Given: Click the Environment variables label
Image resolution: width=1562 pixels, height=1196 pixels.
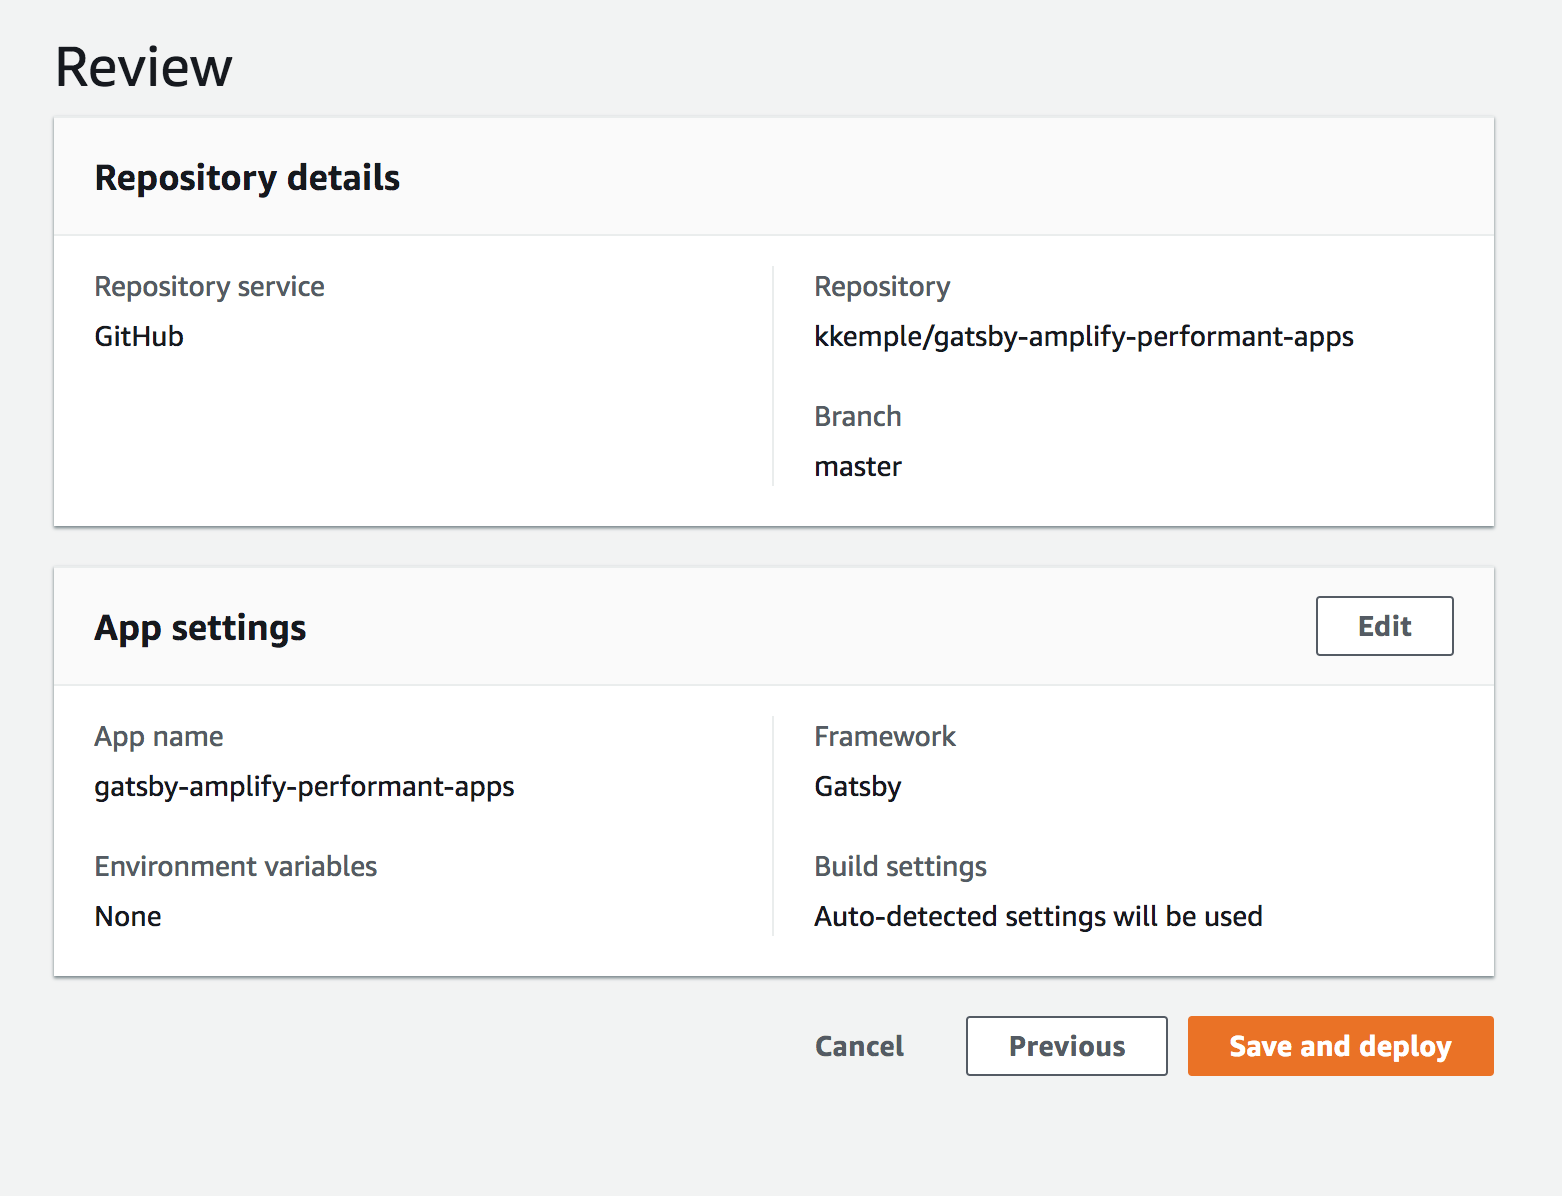Looking at the screenshot, I should (x=236, y=866).
